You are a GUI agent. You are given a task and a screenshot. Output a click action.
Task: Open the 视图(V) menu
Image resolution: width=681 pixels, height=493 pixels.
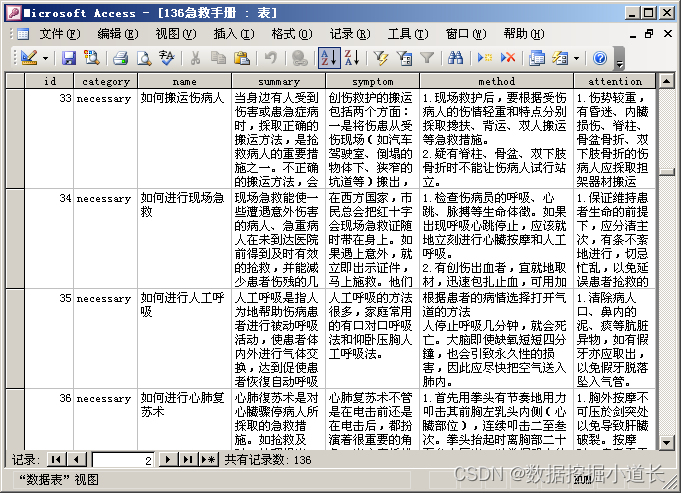pyautogui.click(x=176, y=34)
